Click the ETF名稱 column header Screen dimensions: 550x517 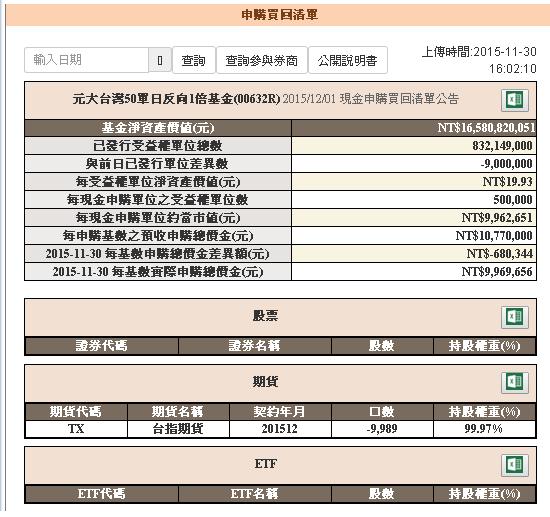[x=255, y=494]
